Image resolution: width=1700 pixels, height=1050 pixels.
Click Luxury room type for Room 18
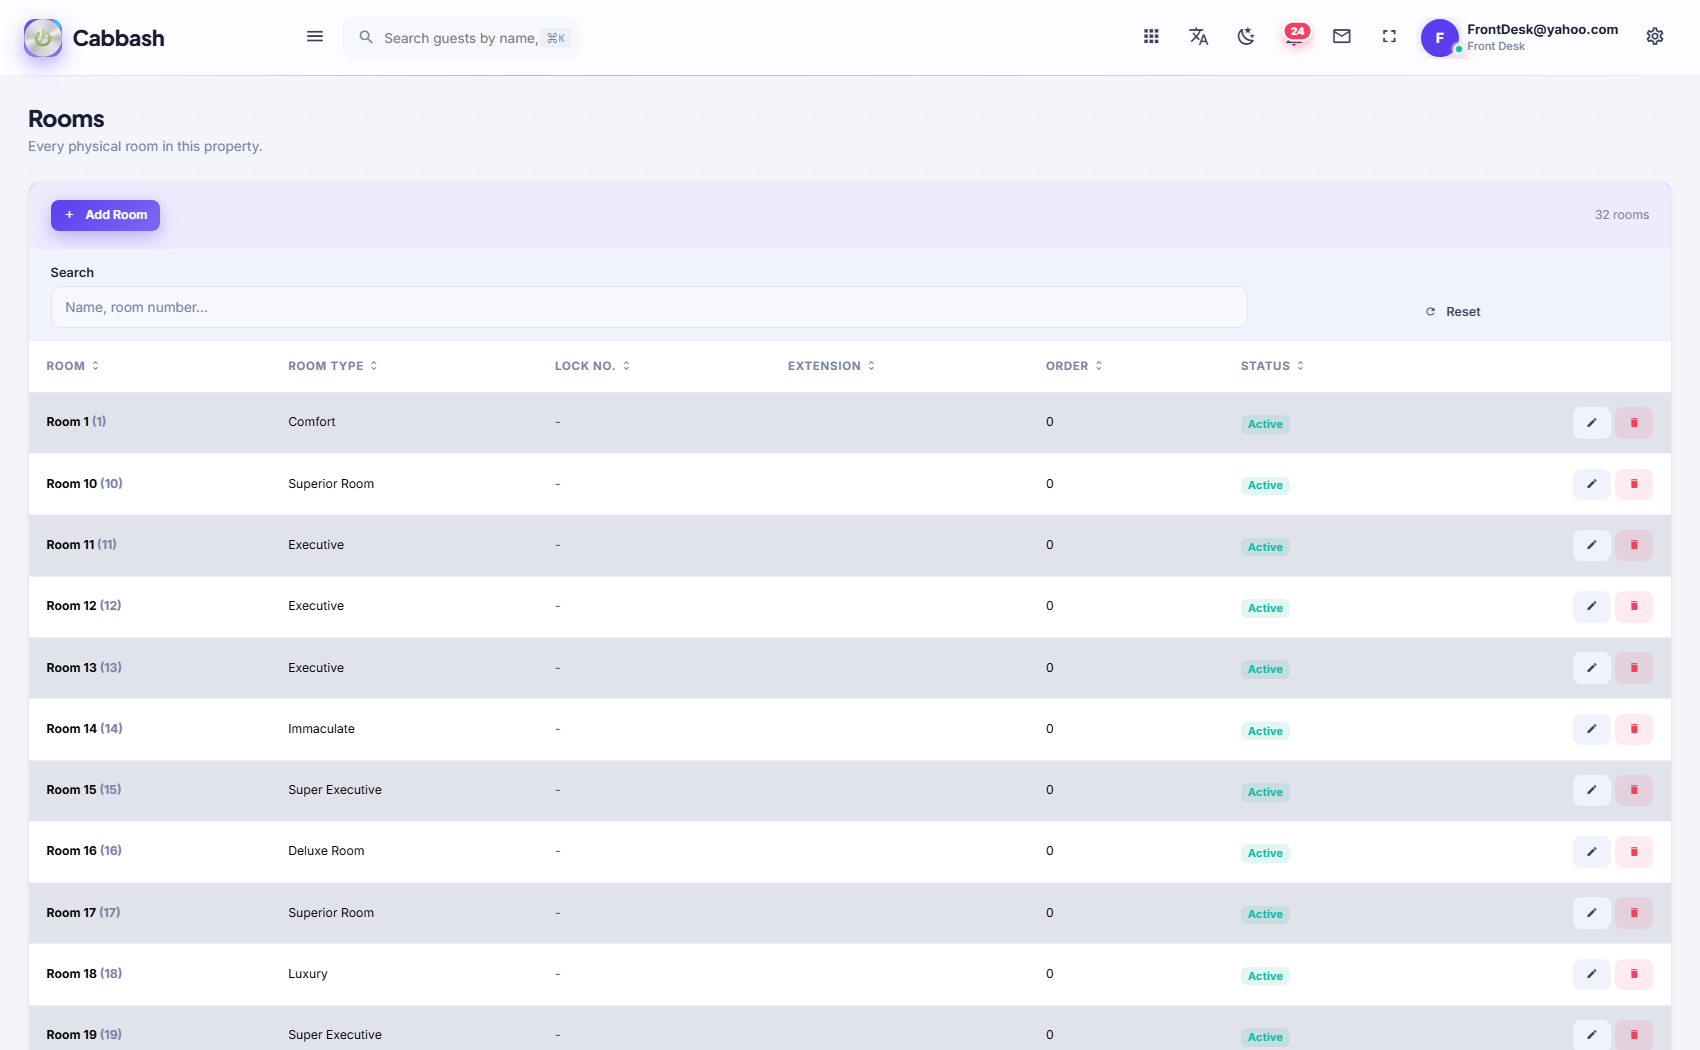[x=308, y=974]
